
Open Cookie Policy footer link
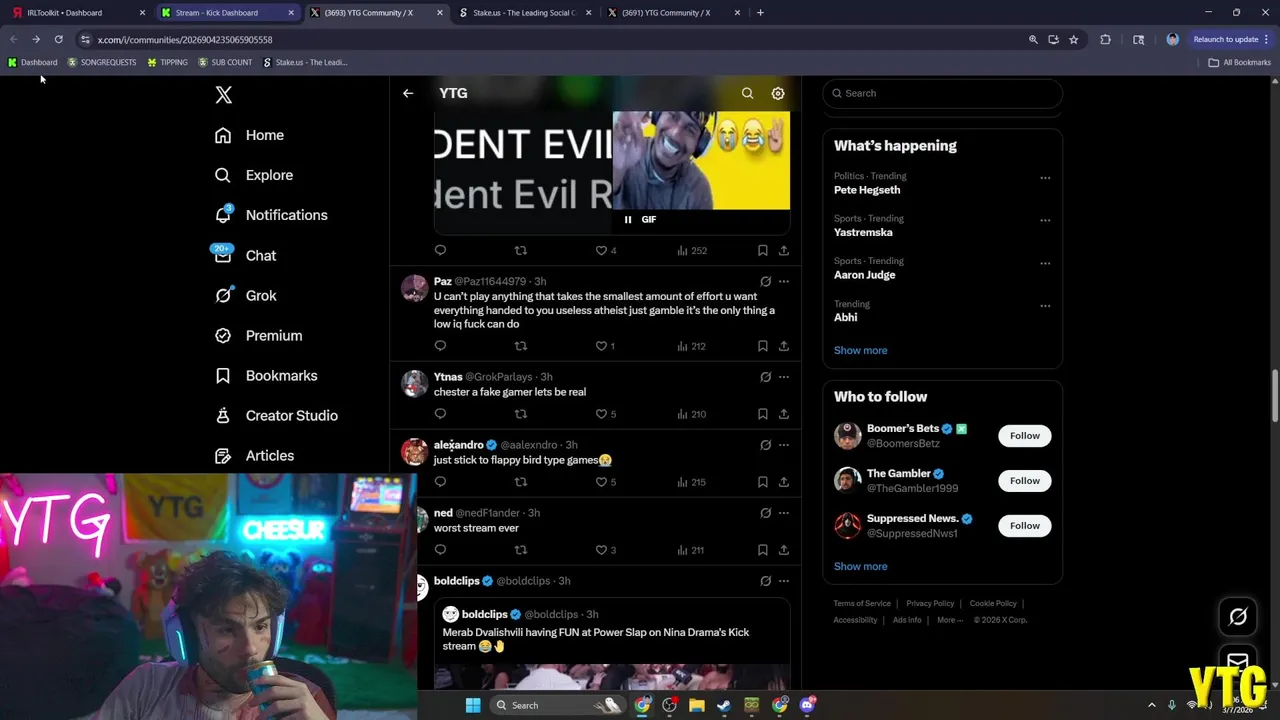point(993,604)
